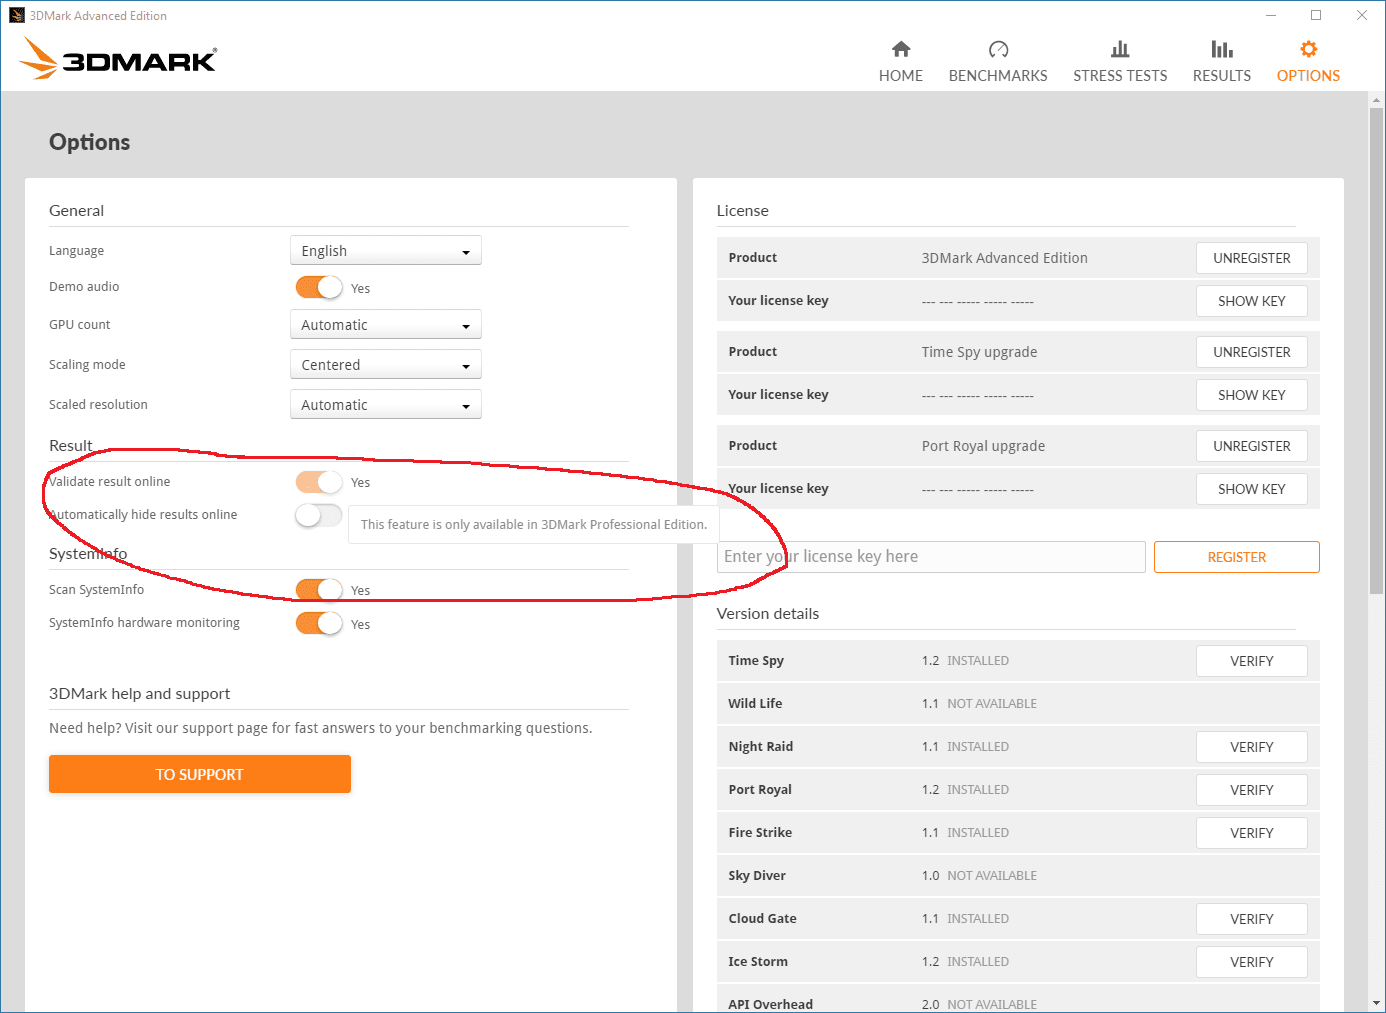The width and height of the screenshot is (1386, 1013).
Task: Toggle Automatically hide results online switch
Action: [319, 515]
